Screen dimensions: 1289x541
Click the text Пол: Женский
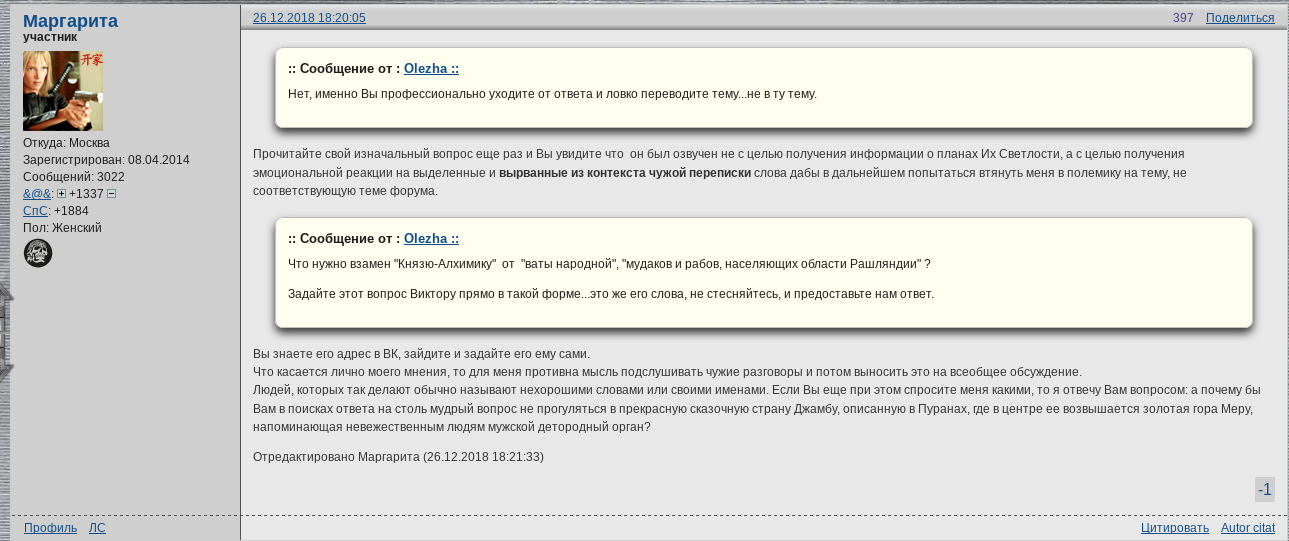pyautogui.click(x=62, y=228)
